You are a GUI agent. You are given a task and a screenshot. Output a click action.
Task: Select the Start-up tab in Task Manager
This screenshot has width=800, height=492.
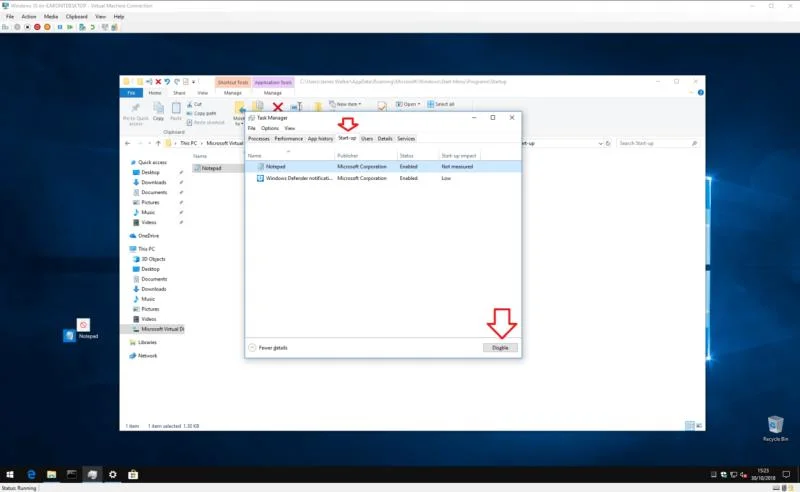347,138
